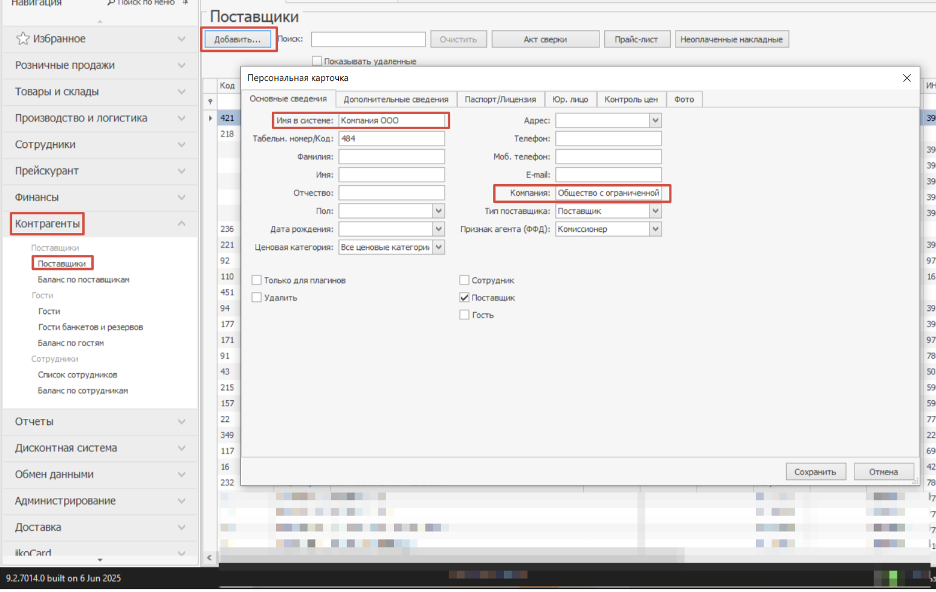Click the Табельн. номер/Код field
Viewport: 936px width, 592px height.
tap(392, 138)
